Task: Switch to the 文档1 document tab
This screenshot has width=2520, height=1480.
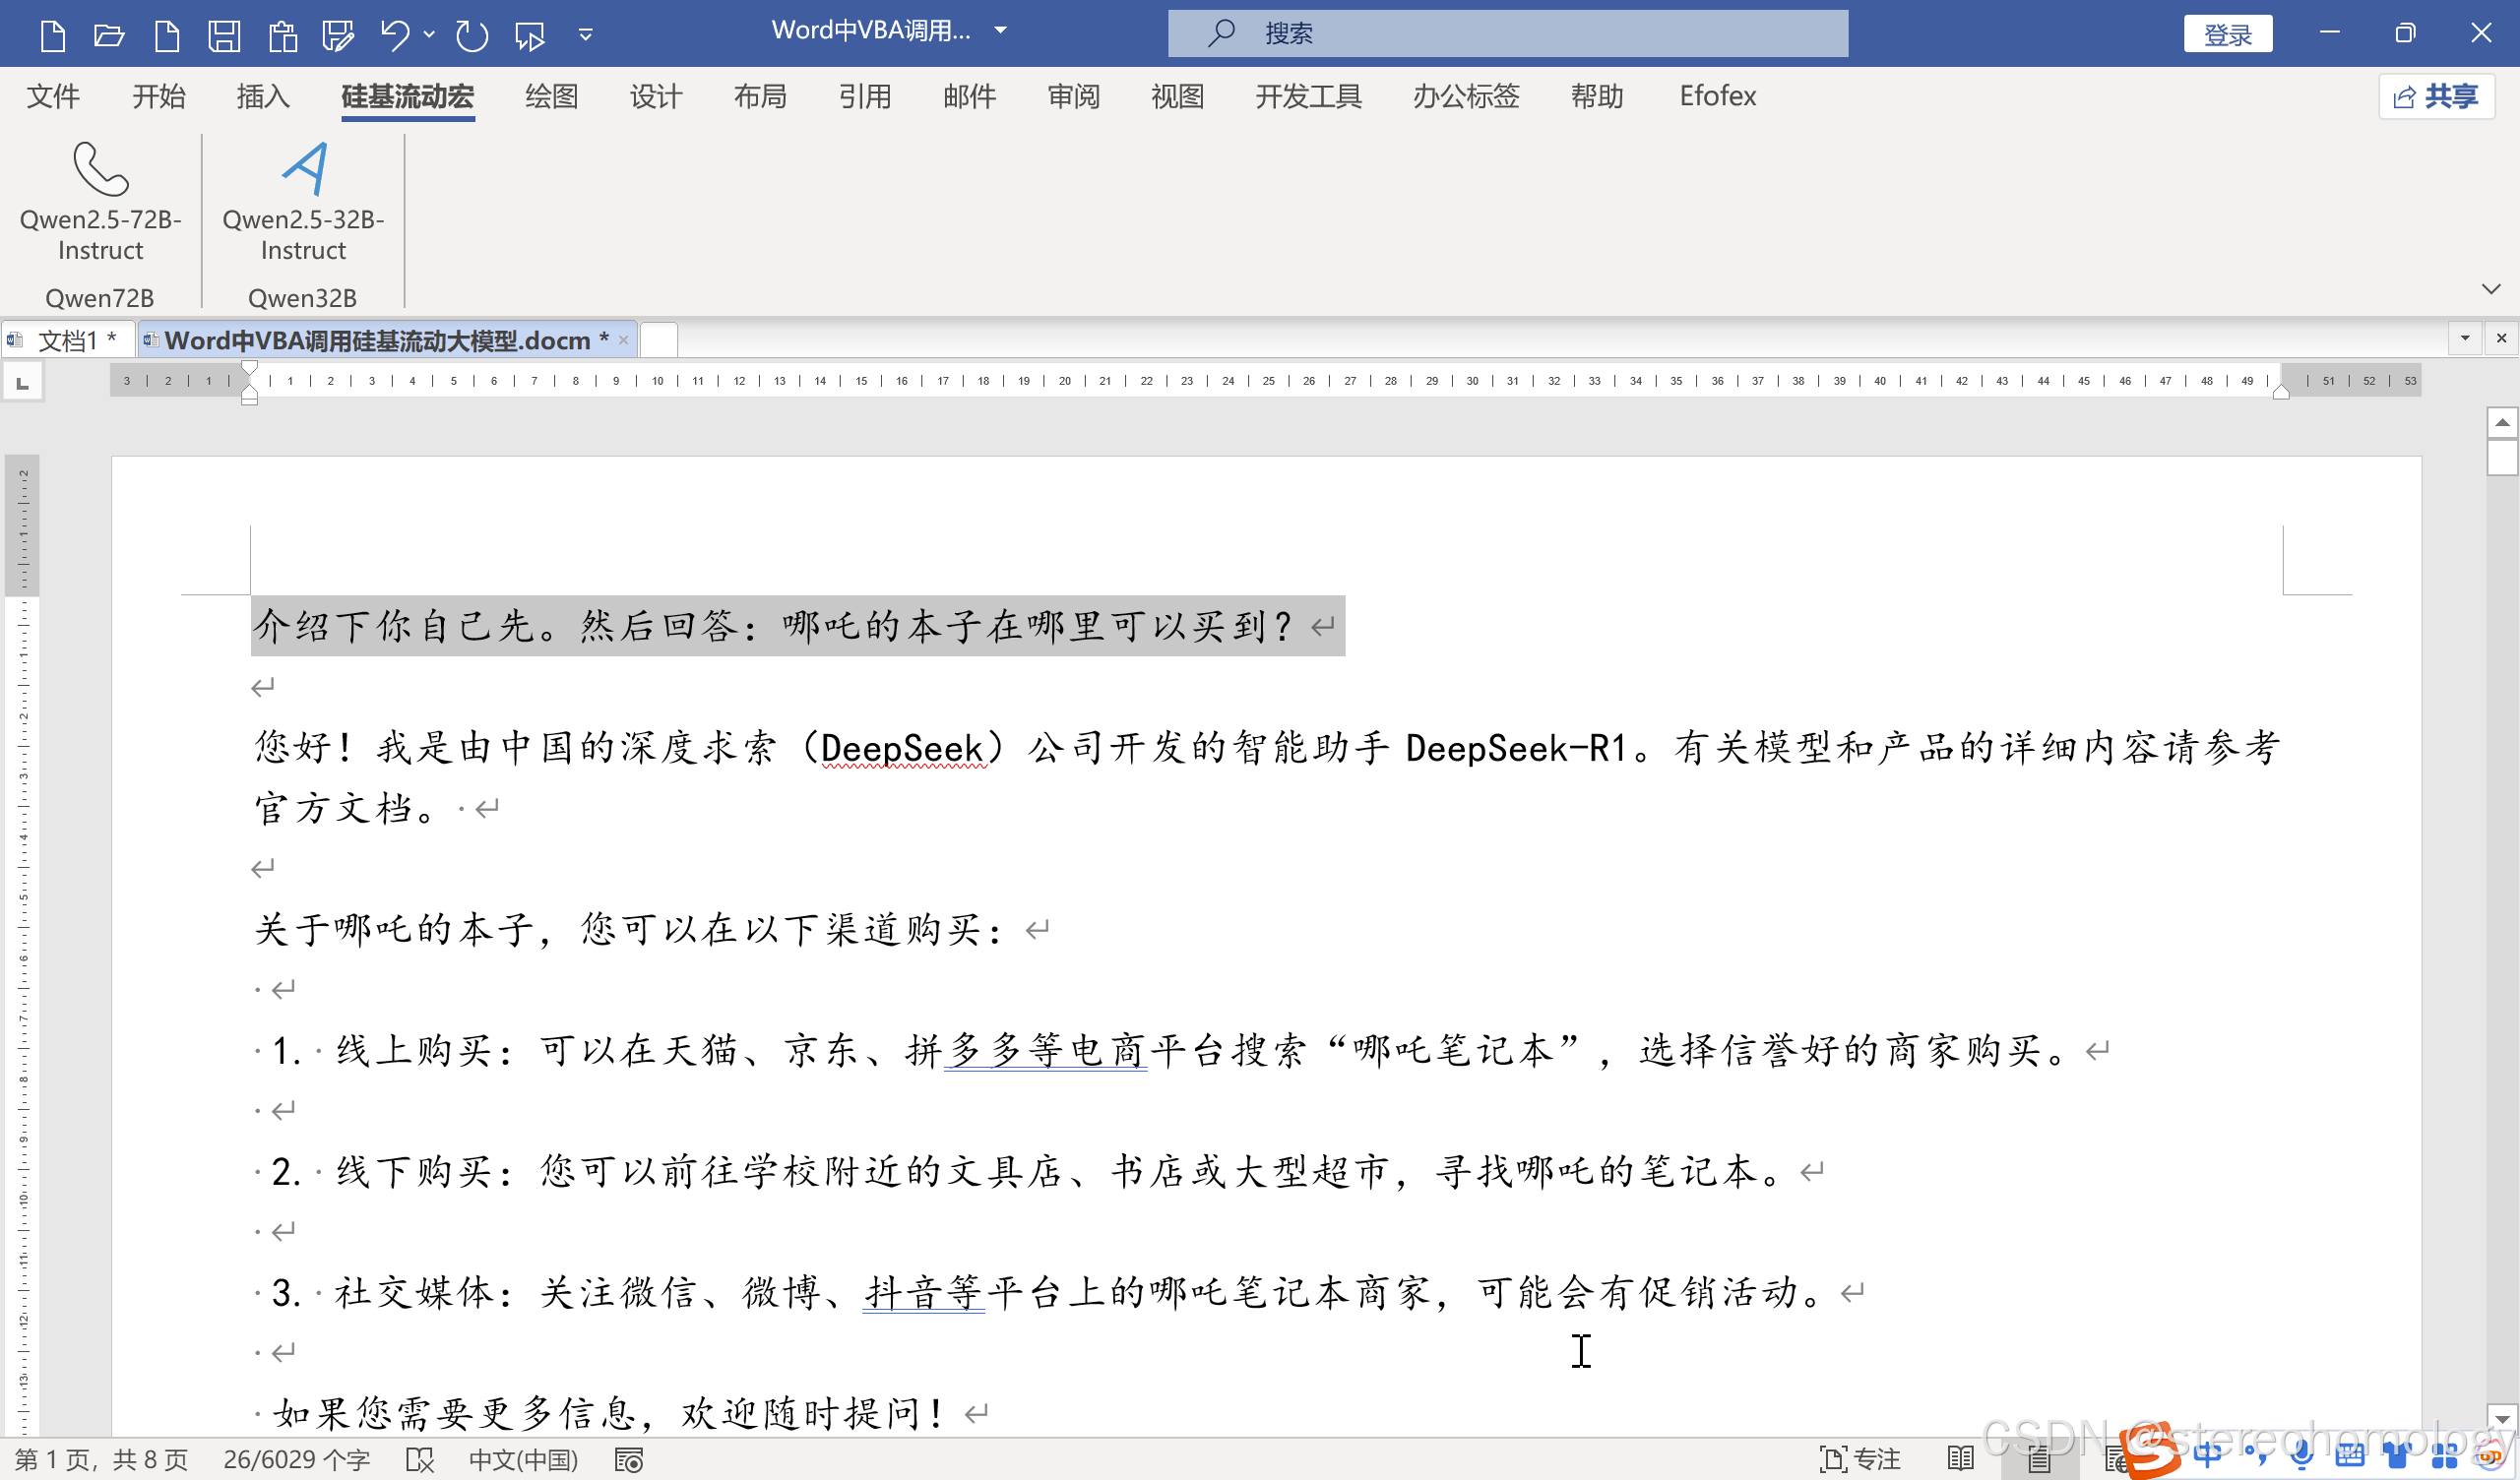Action: pos(66,341)
